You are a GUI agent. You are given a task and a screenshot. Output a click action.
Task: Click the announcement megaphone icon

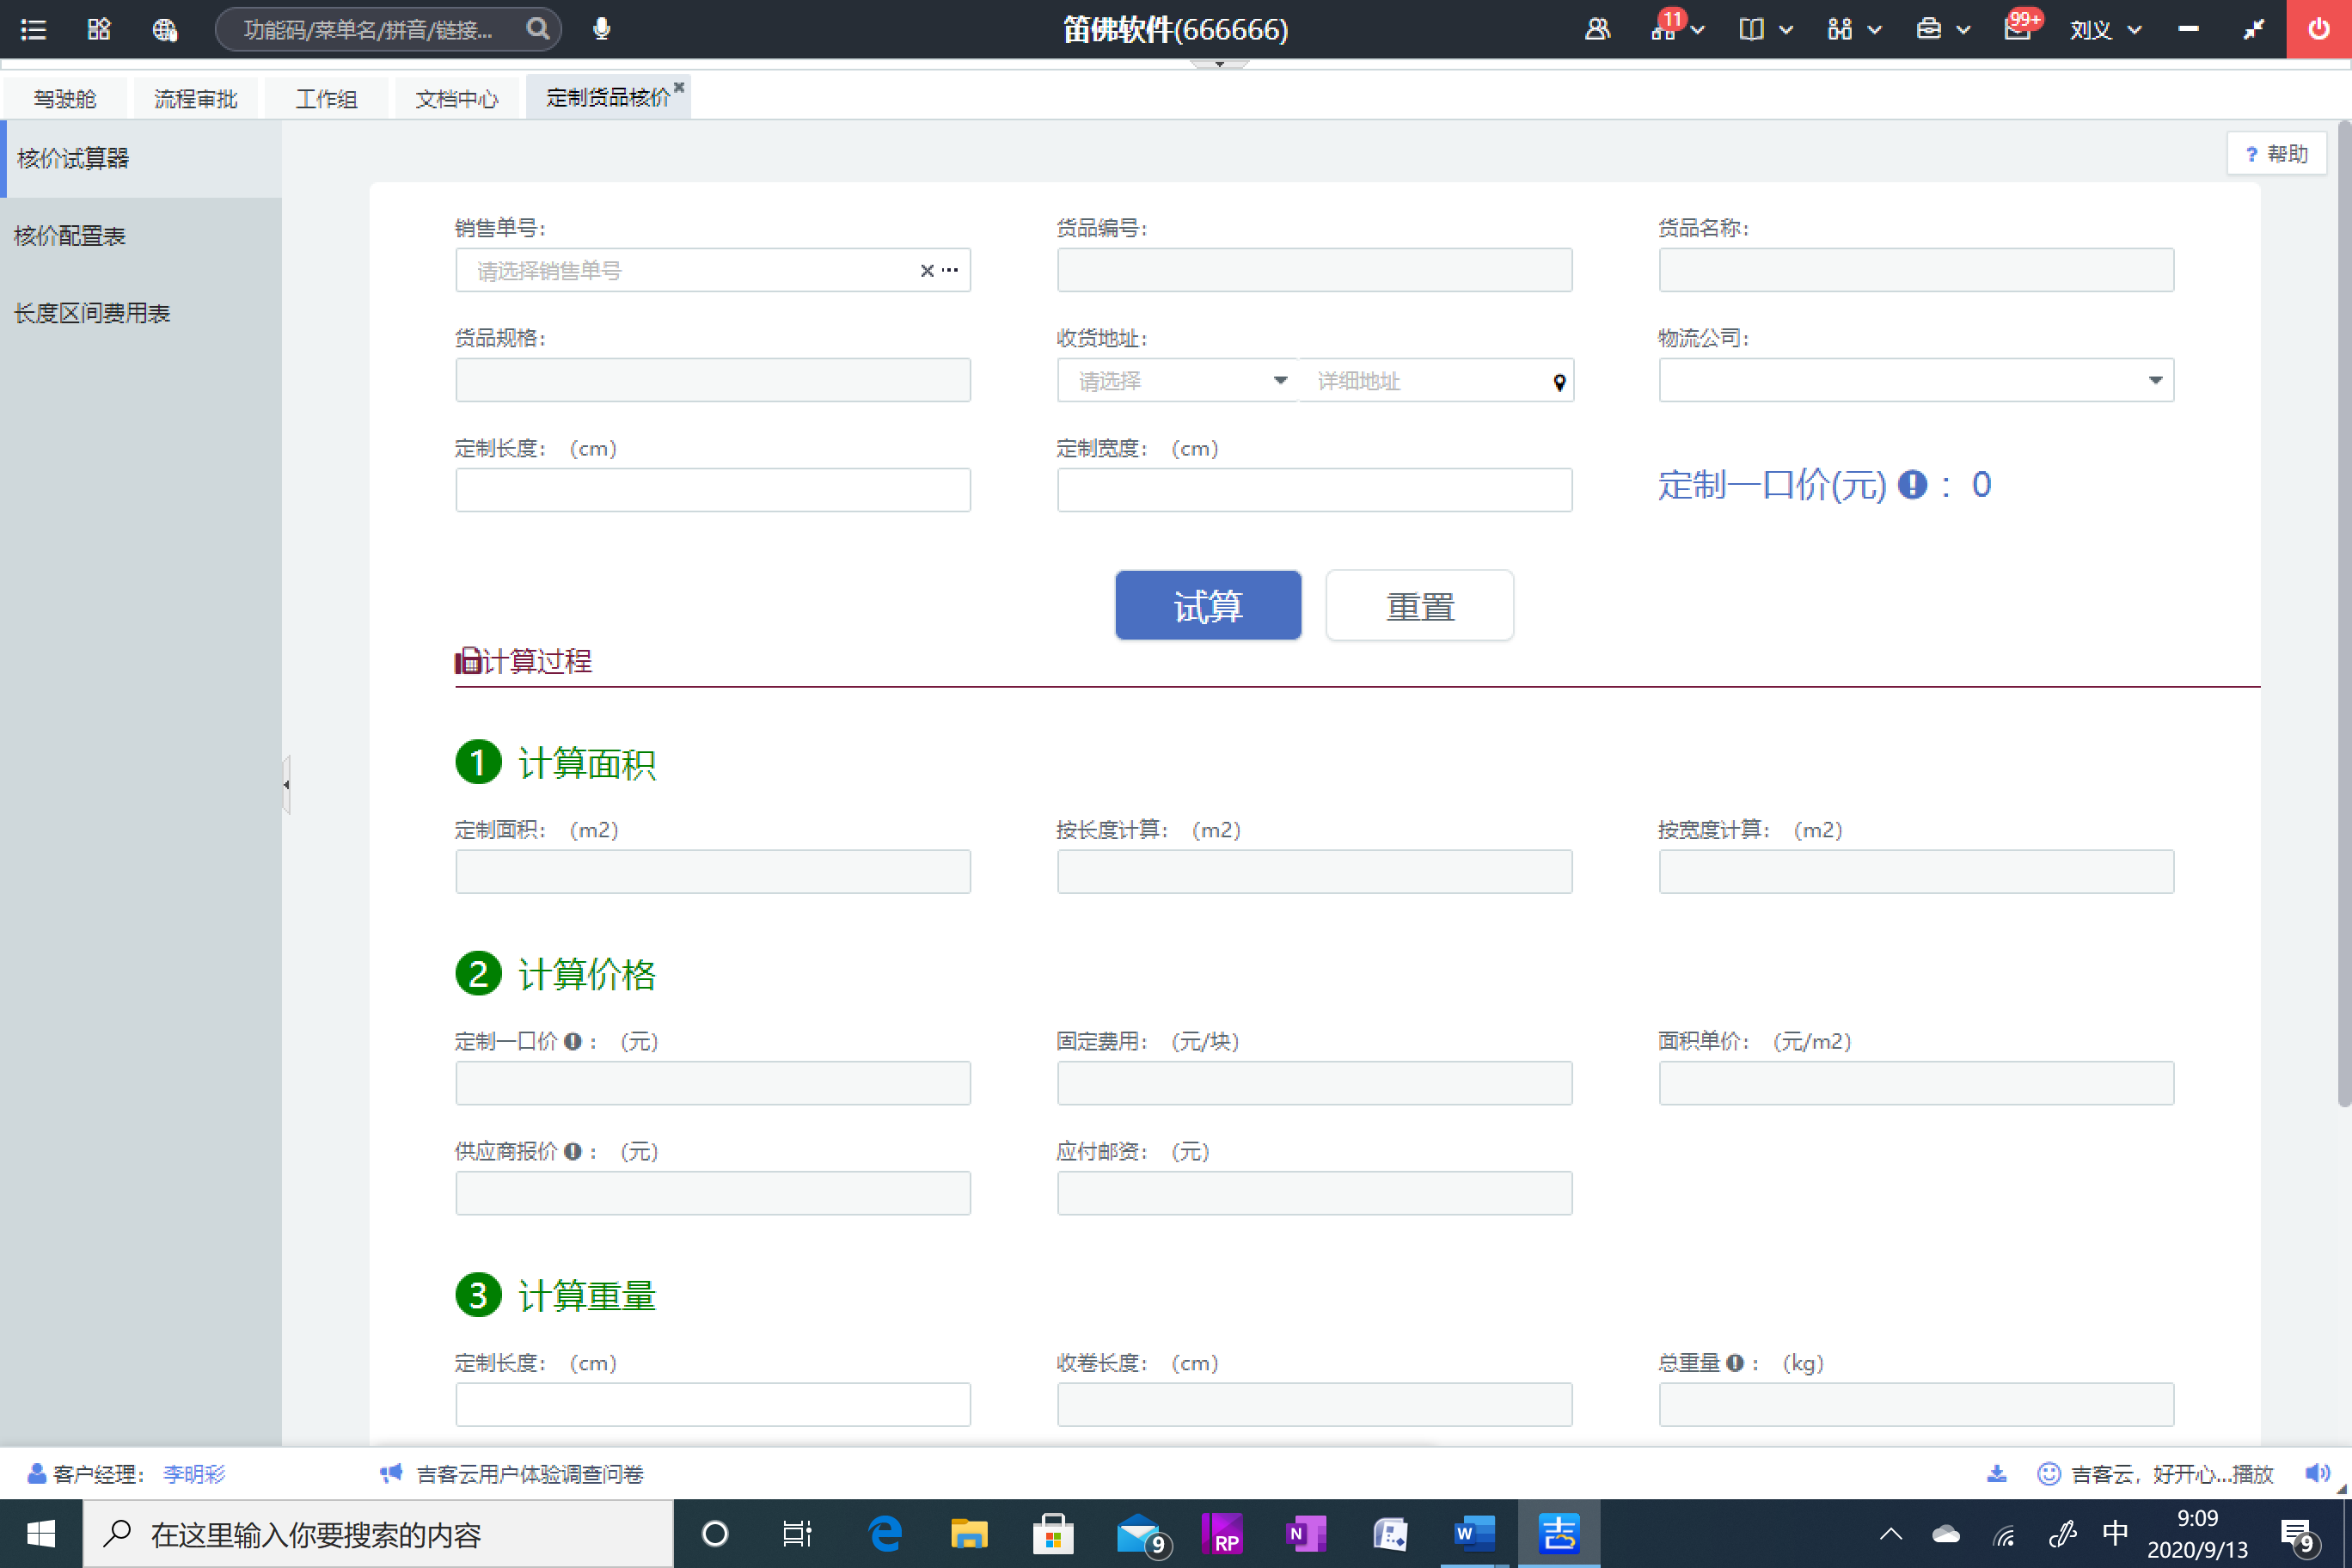391,1473
